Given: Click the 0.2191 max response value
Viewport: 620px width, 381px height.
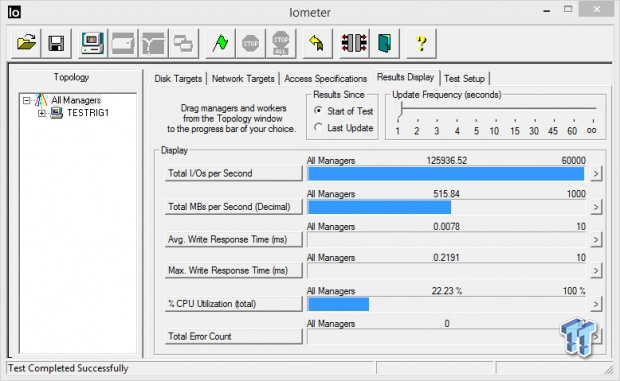Looking at the screenshot, I should [446, 258].
